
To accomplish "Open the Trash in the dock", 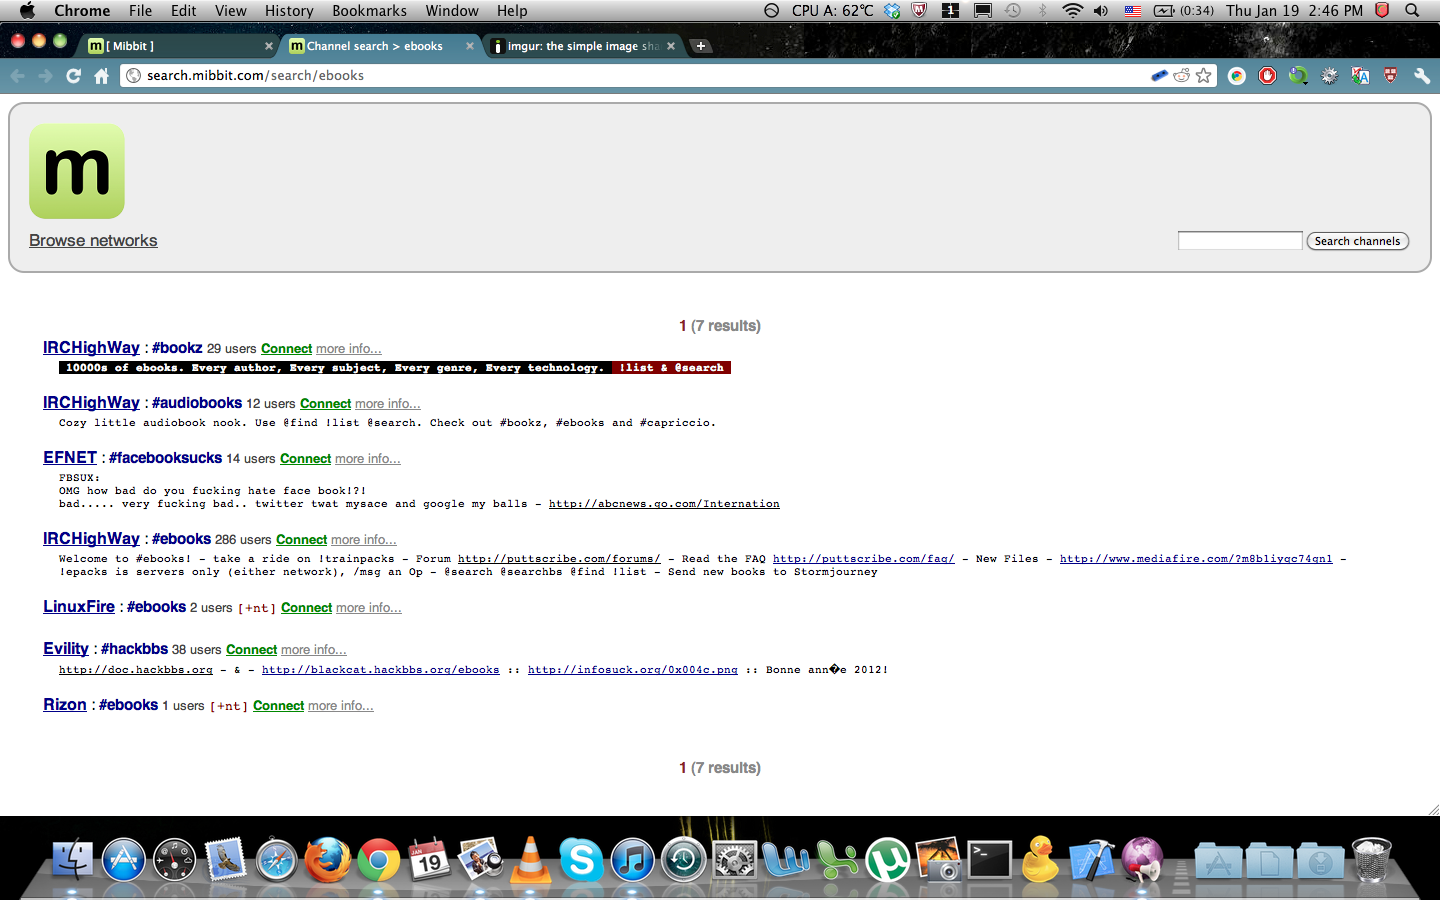I will [1372, 859].
